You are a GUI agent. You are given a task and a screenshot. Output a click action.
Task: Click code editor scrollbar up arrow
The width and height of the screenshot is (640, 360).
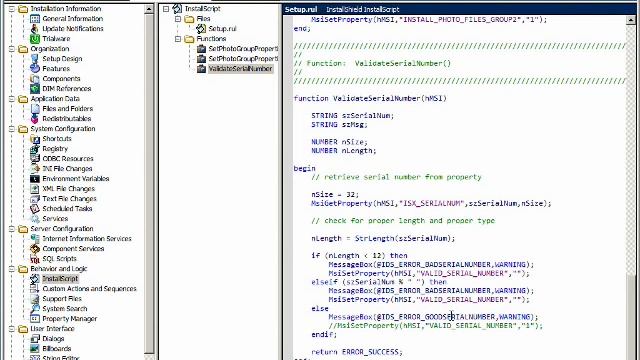(631, 19)
